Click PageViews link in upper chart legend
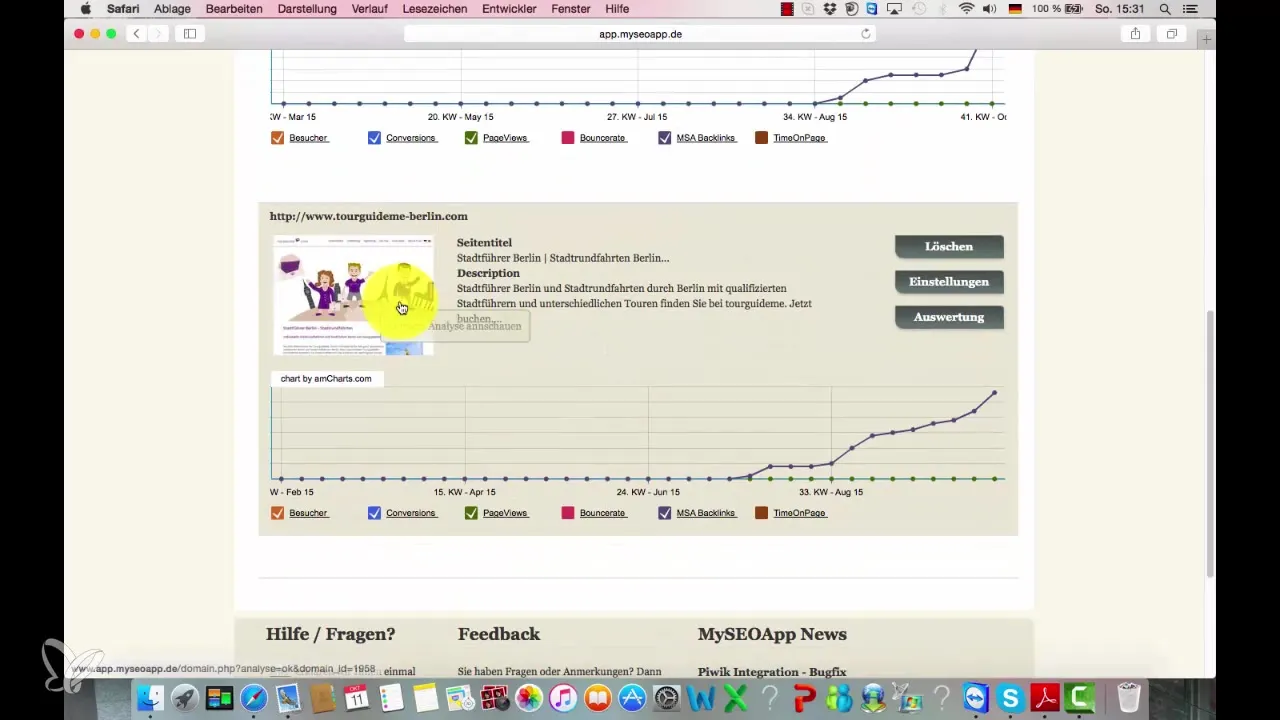Screen dimensions: 1280x720 click(x=505, y=138)
